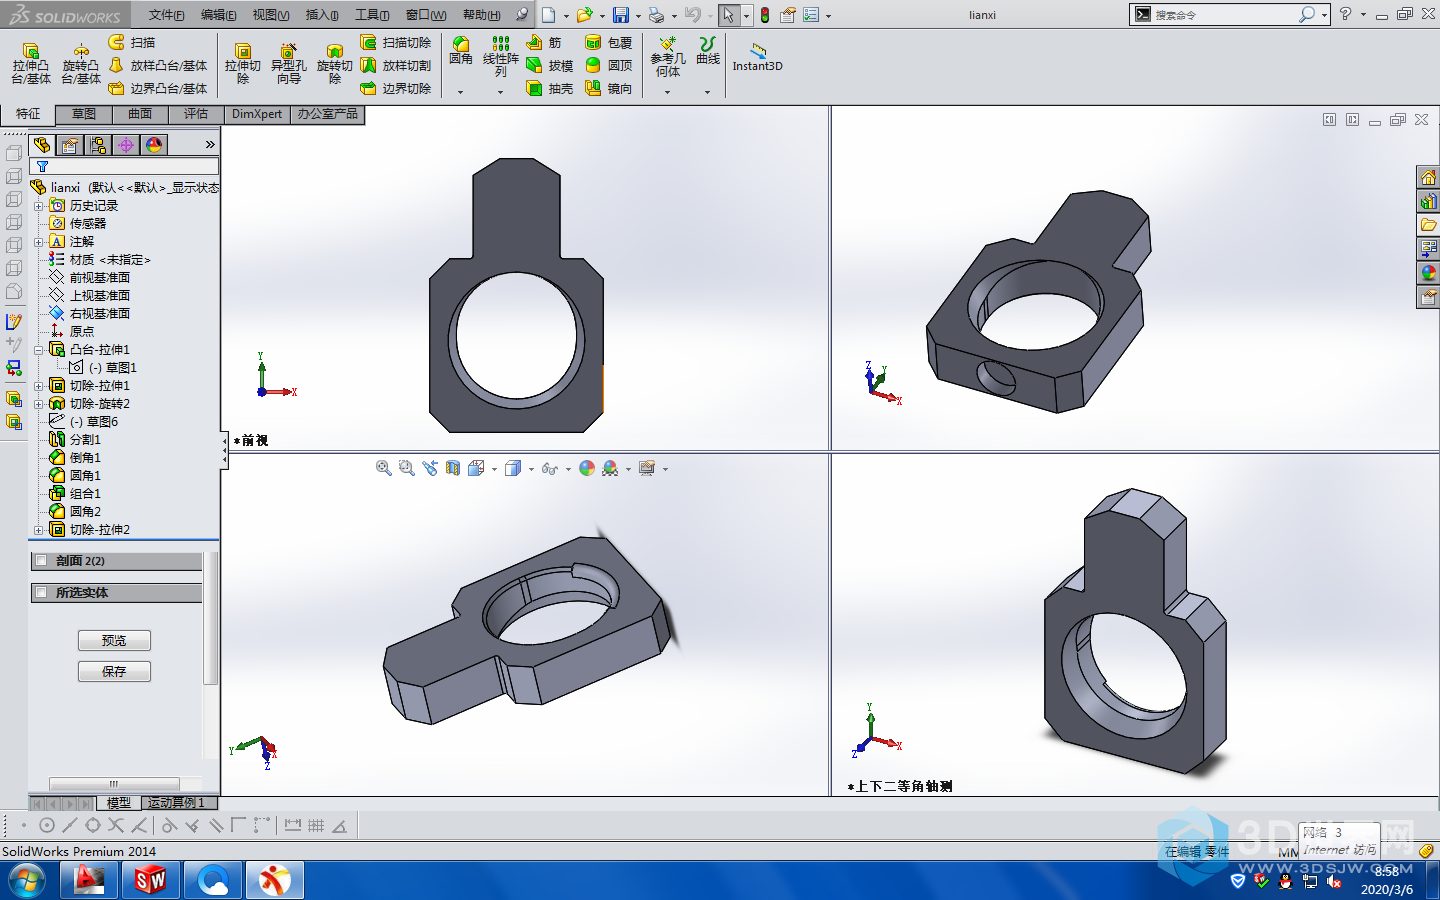Open the Linear Pattern dropdown arrow
1440x900 pixels.
point(501,92)
